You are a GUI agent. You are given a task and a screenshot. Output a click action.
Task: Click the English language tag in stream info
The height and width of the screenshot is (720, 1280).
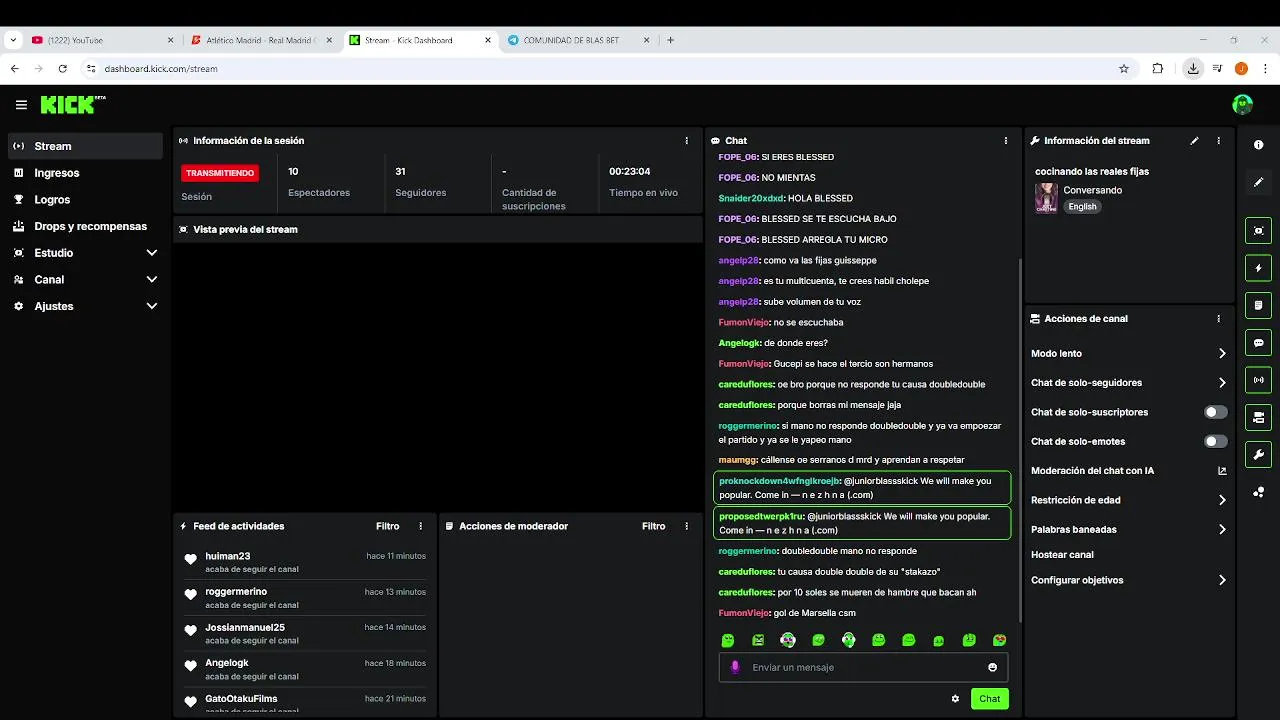coord(1082,207)
